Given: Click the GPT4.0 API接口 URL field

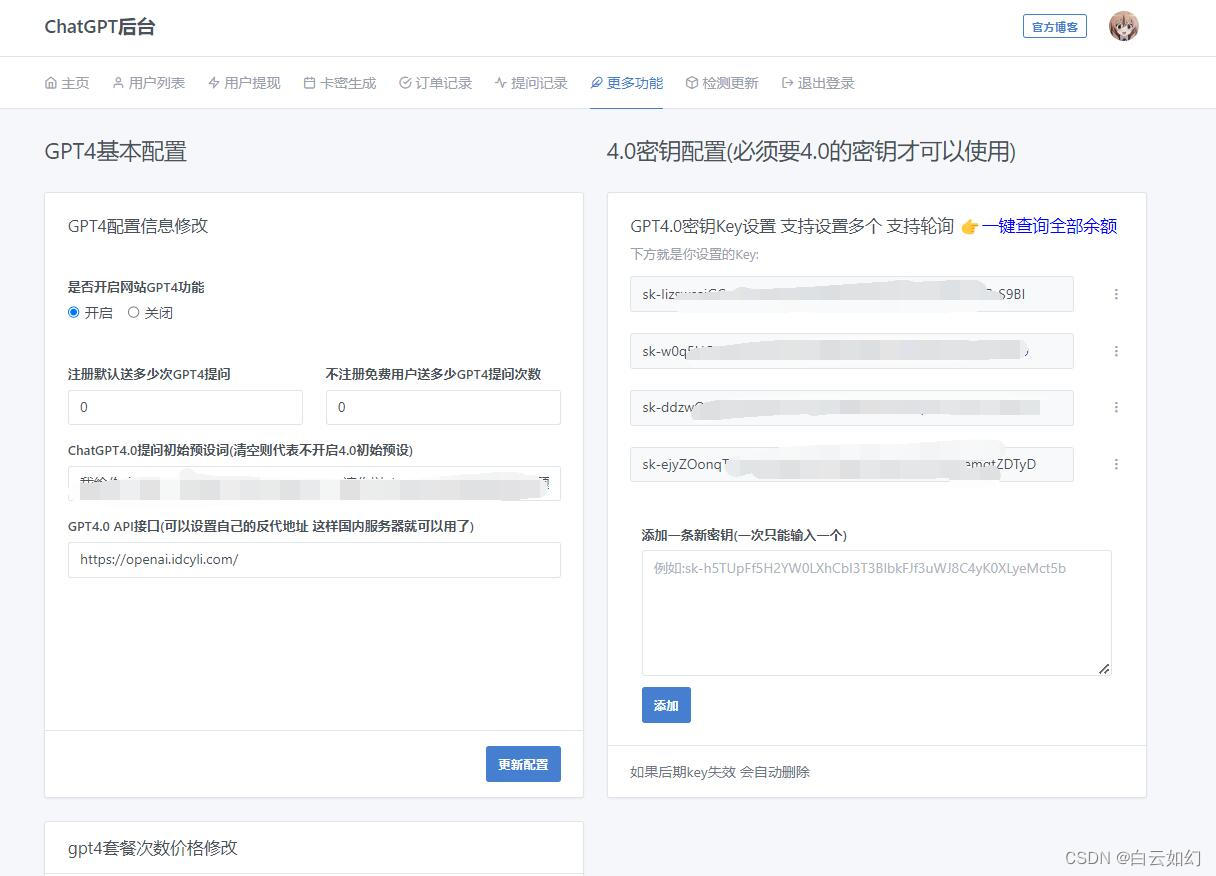Looking at the screenshot, I should tap(314, 560).
